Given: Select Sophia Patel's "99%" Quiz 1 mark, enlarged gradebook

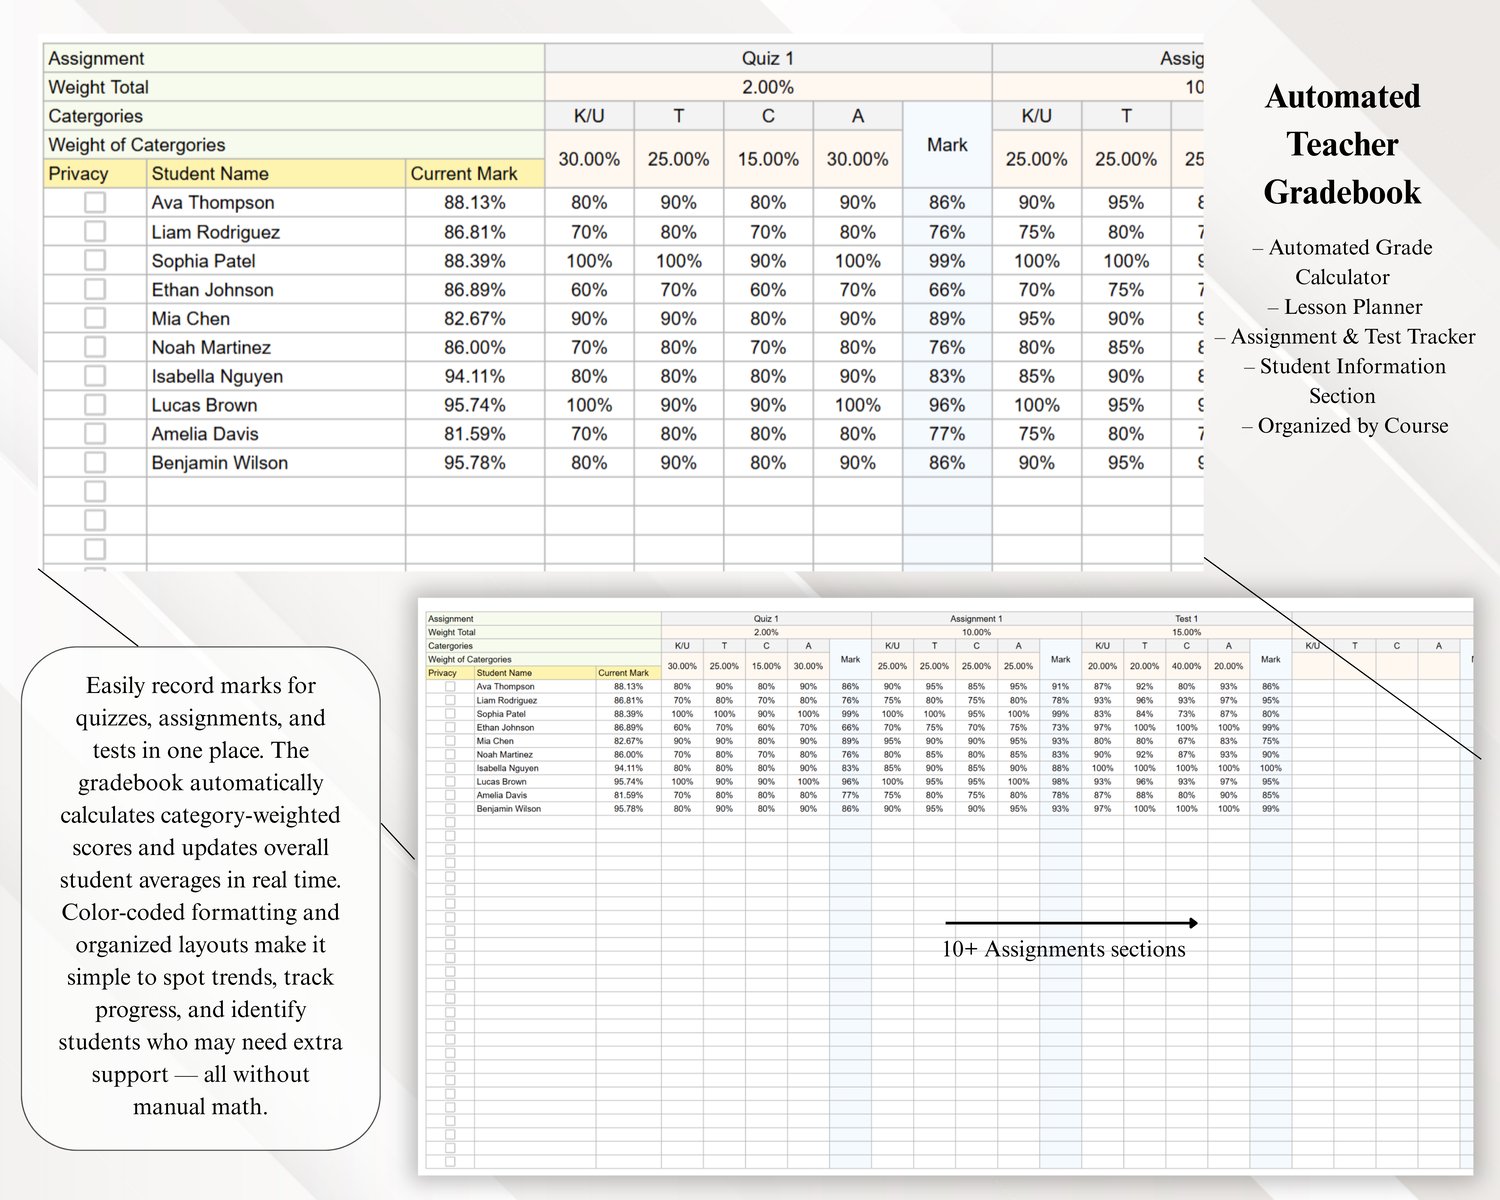Looking at the screenshot, I should [947, 261].
